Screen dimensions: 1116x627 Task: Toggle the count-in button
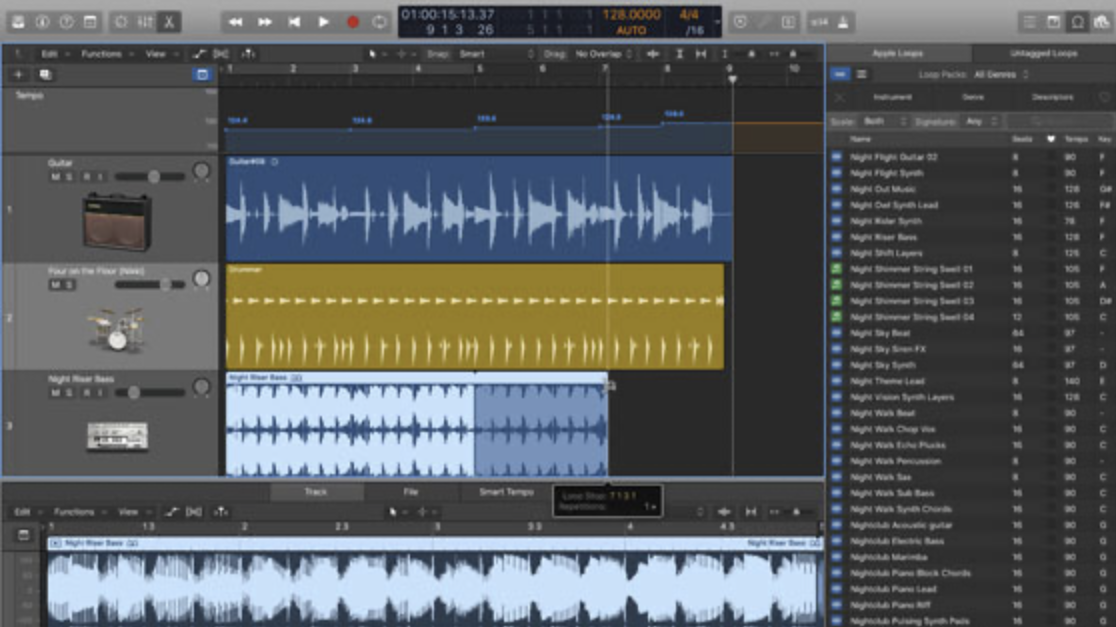[820, 22]
